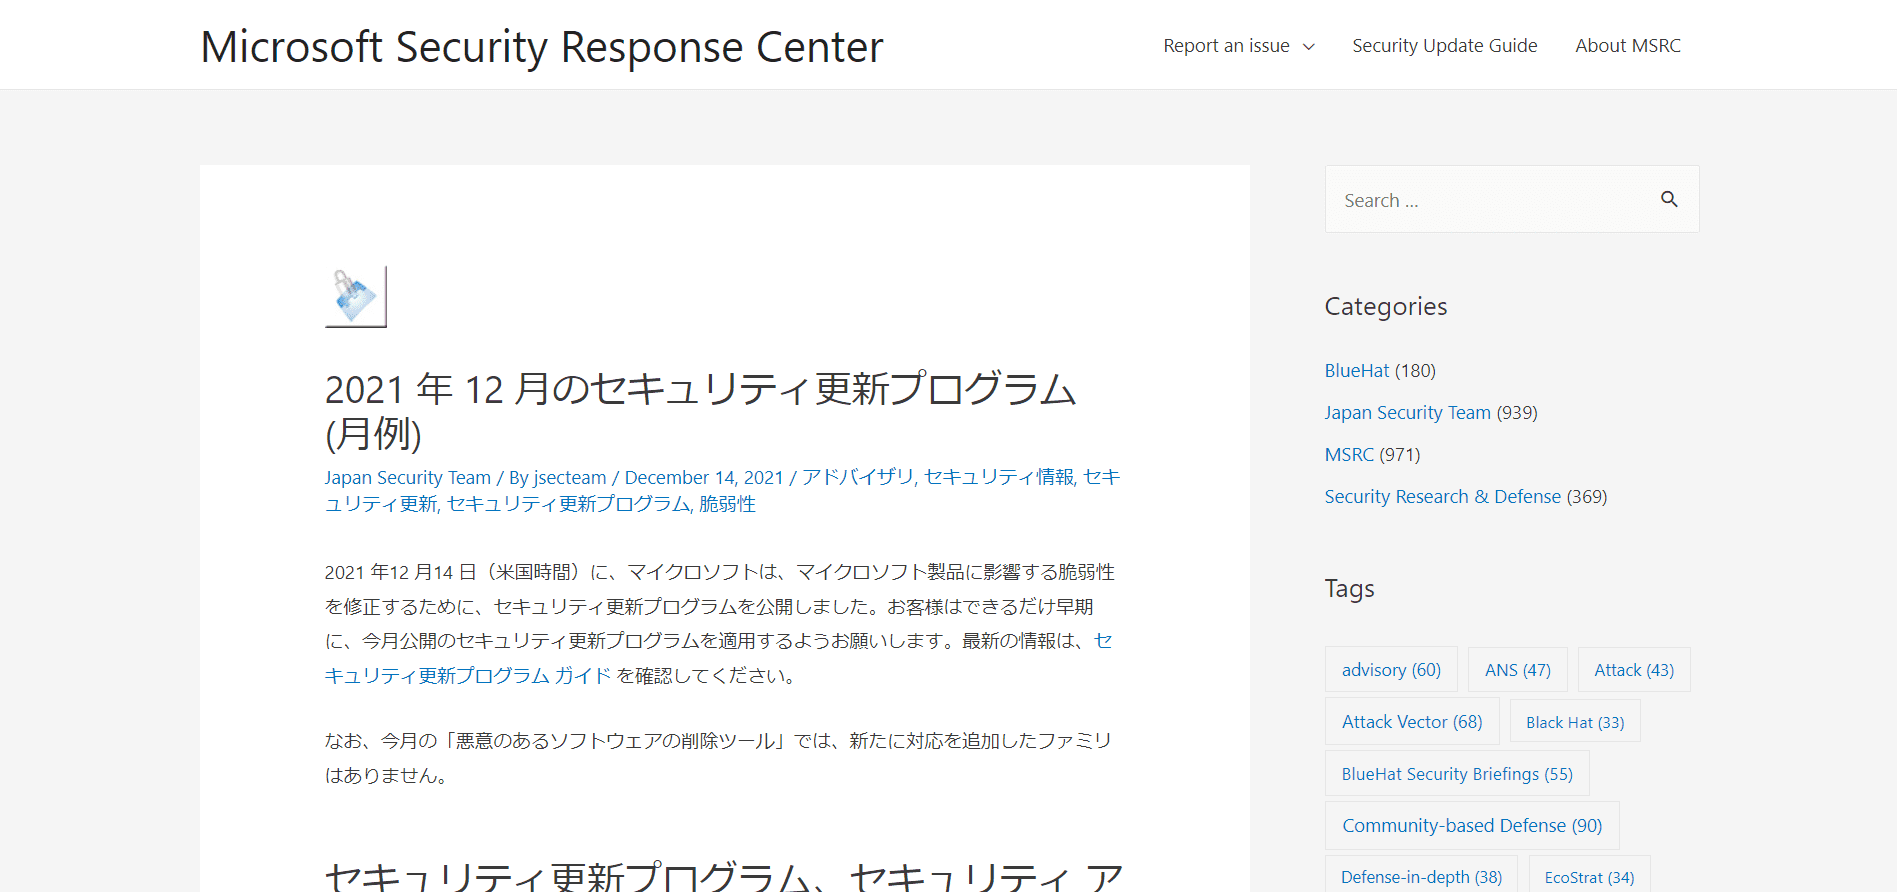Screen dimensions: 1897x892
Task: Select the advisory (60) tag
Action: 1390,670
